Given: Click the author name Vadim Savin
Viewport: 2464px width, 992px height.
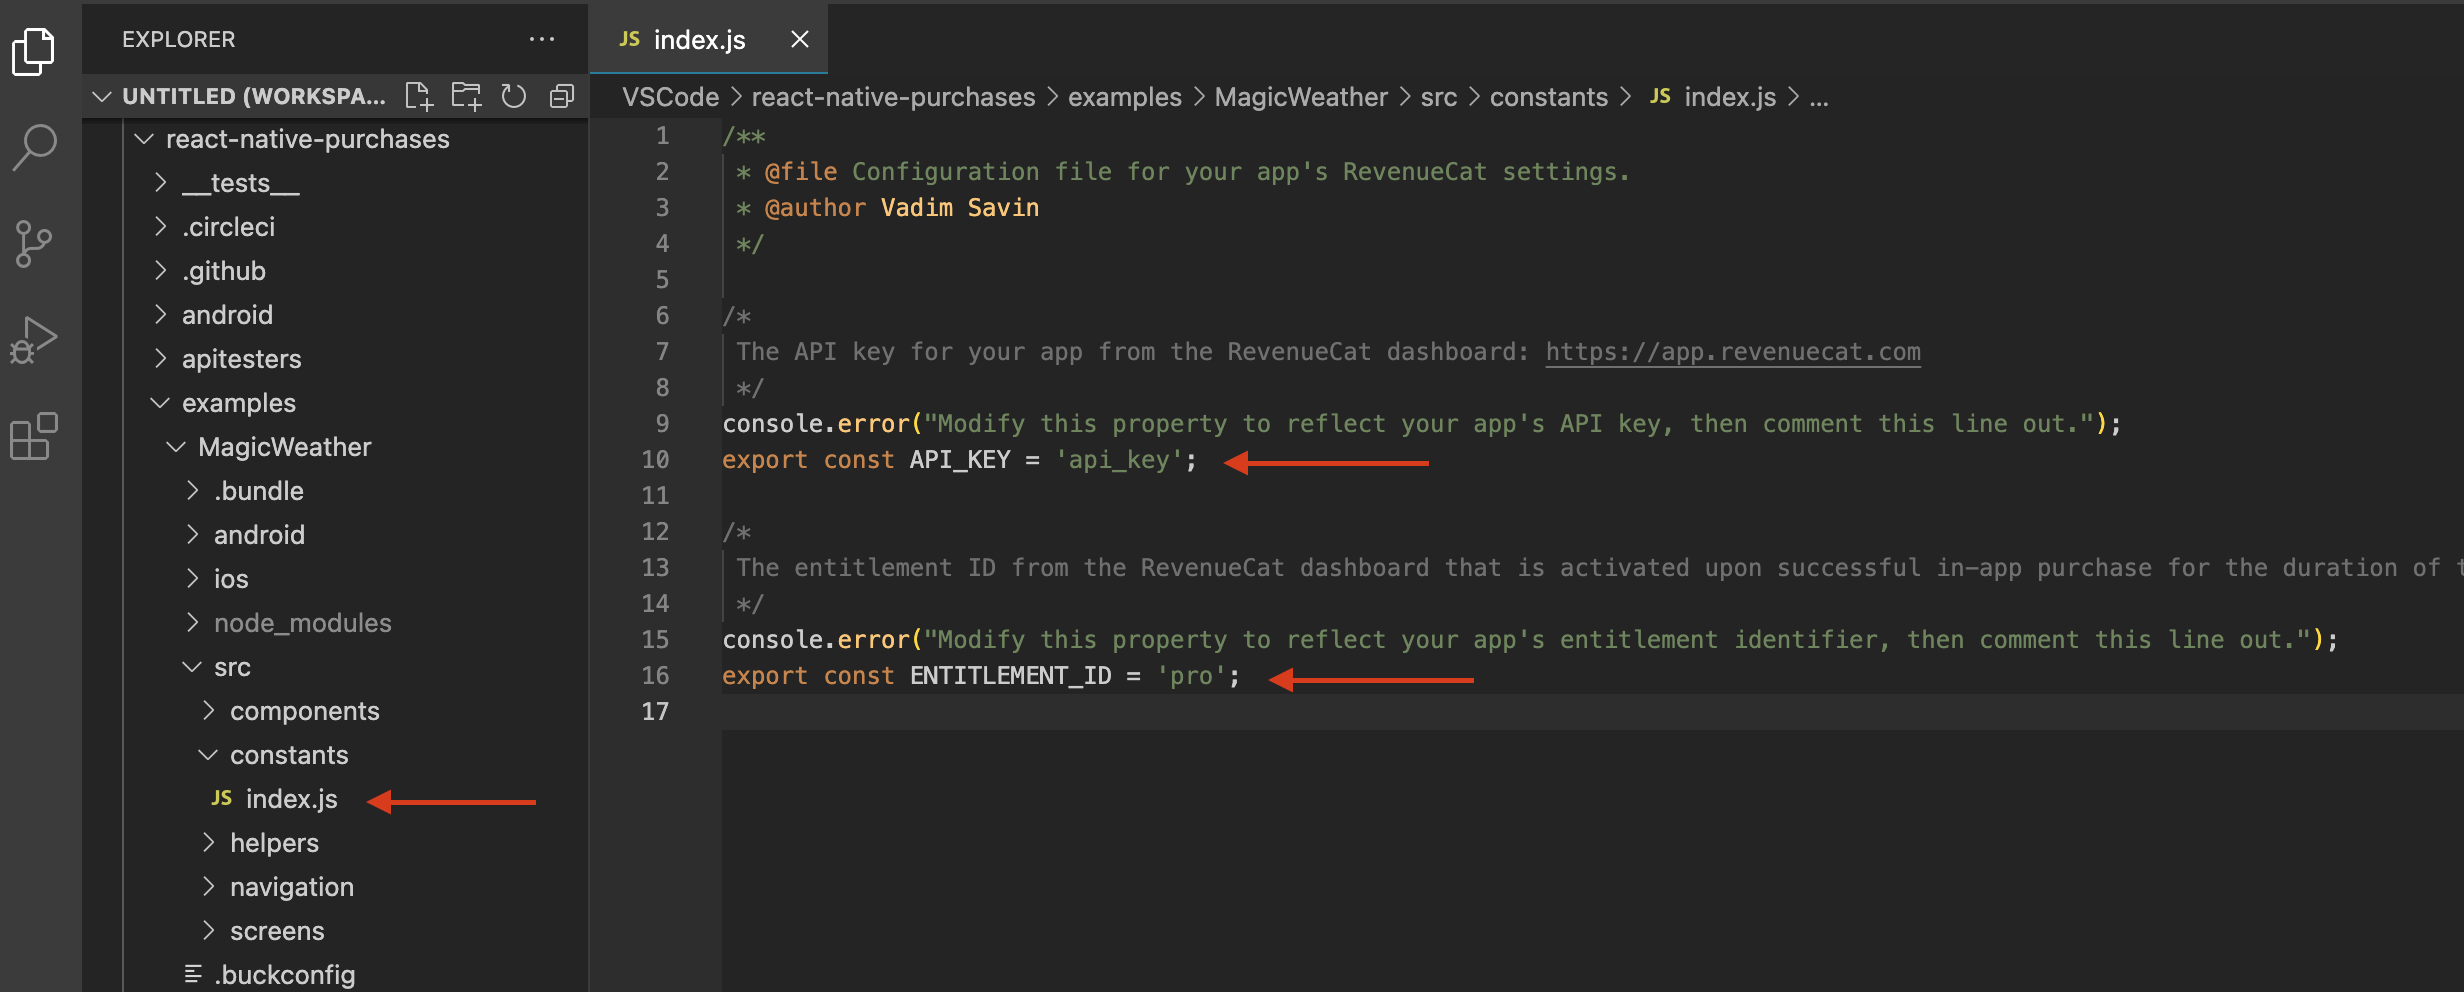Looking at the screenshot, I should tap(960, 208).
